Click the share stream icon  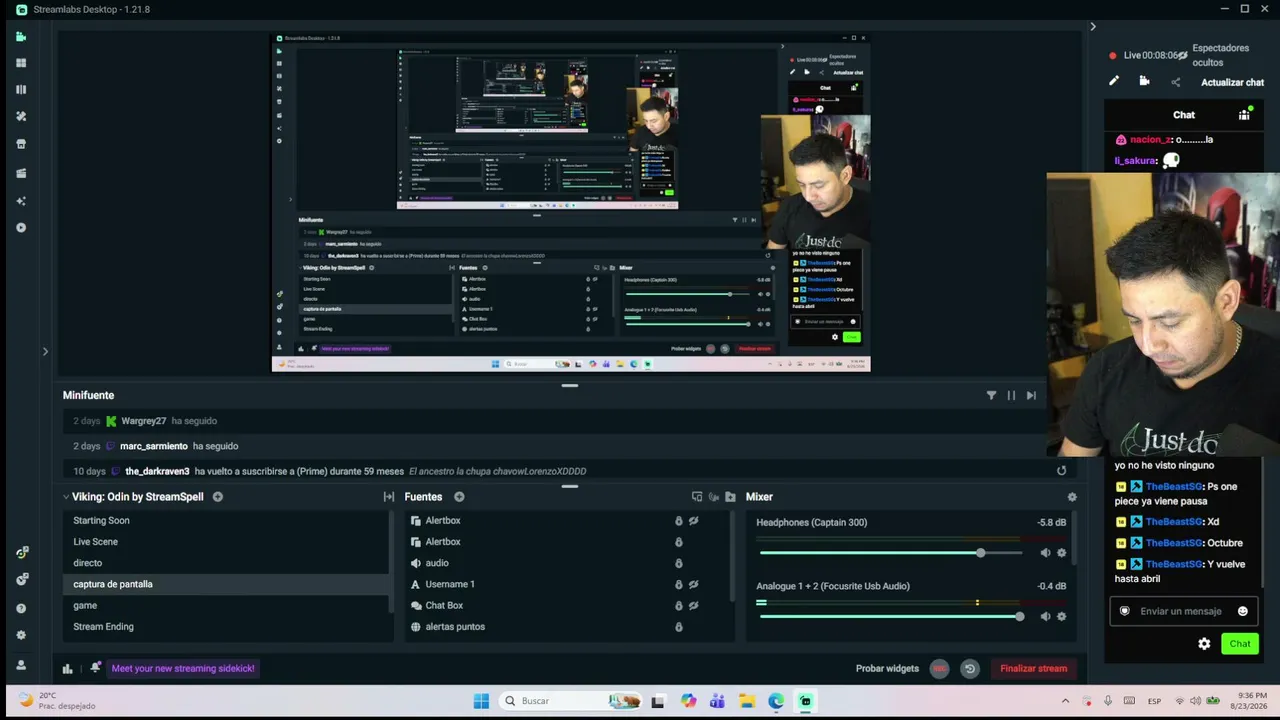click(1175, 82)
